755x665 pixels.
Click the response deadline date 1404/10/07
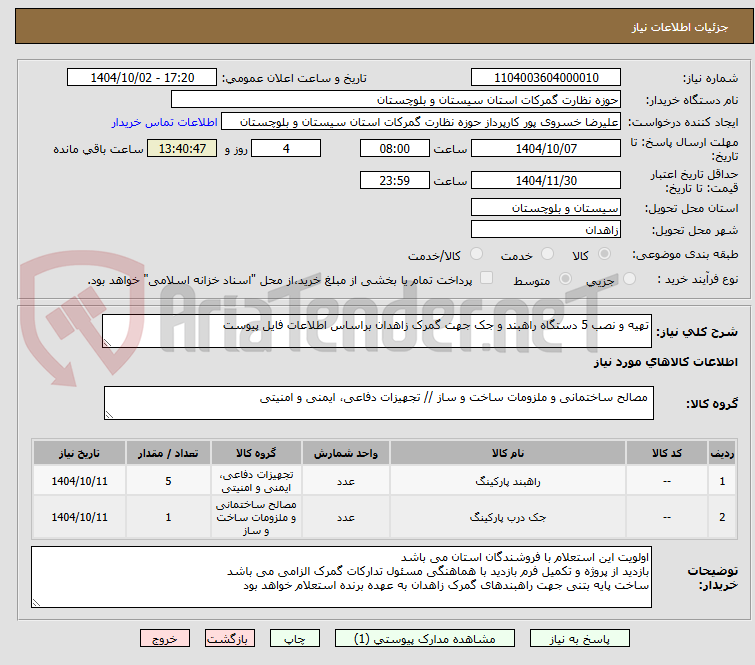pos(546,148)
